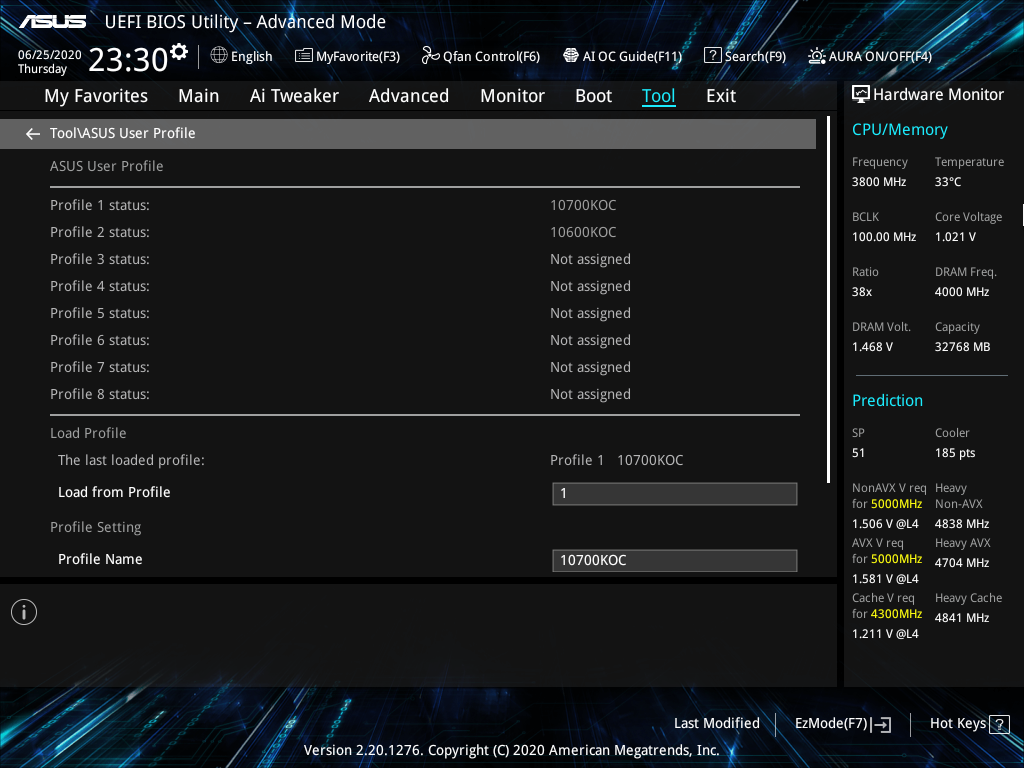Click the 185 pts cooler score
The height and width of the screenshot is (768, 1024).
point(955,453)
